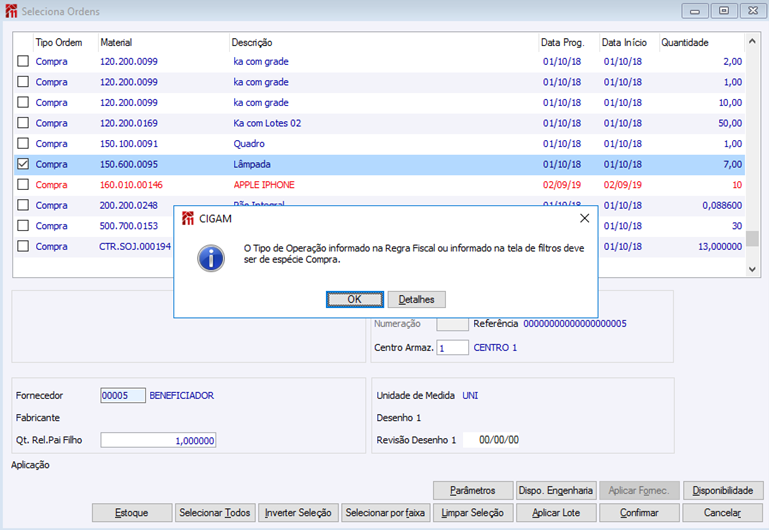Viewport: 769px width, 530px height.
Task: Click the Descrição column header
Action: click(x=384, y=43)
